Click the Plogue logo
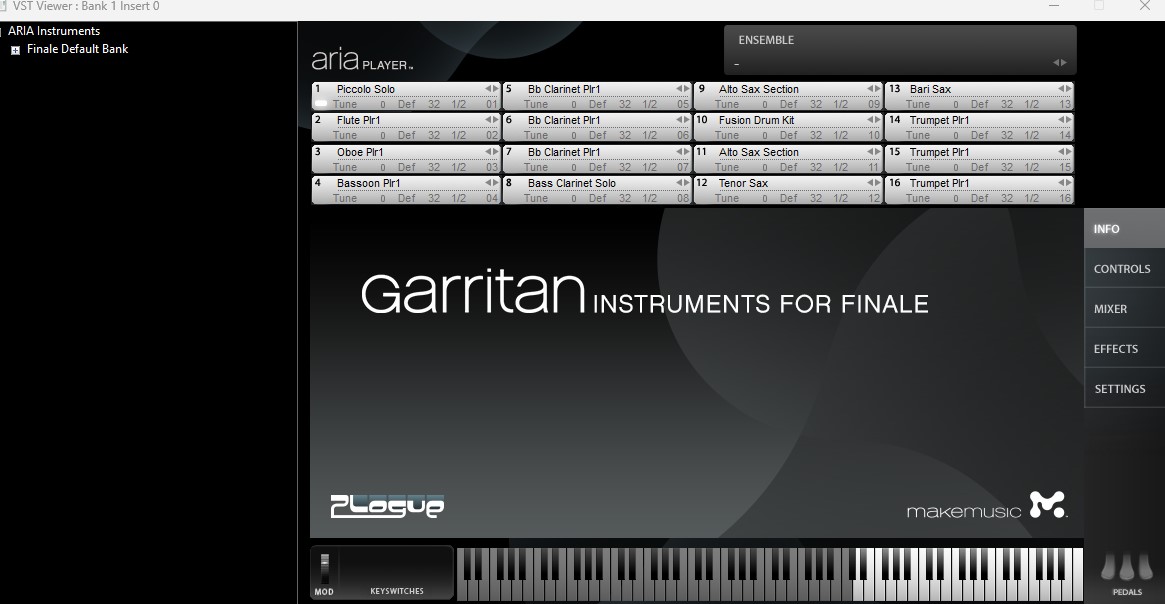 387,506
